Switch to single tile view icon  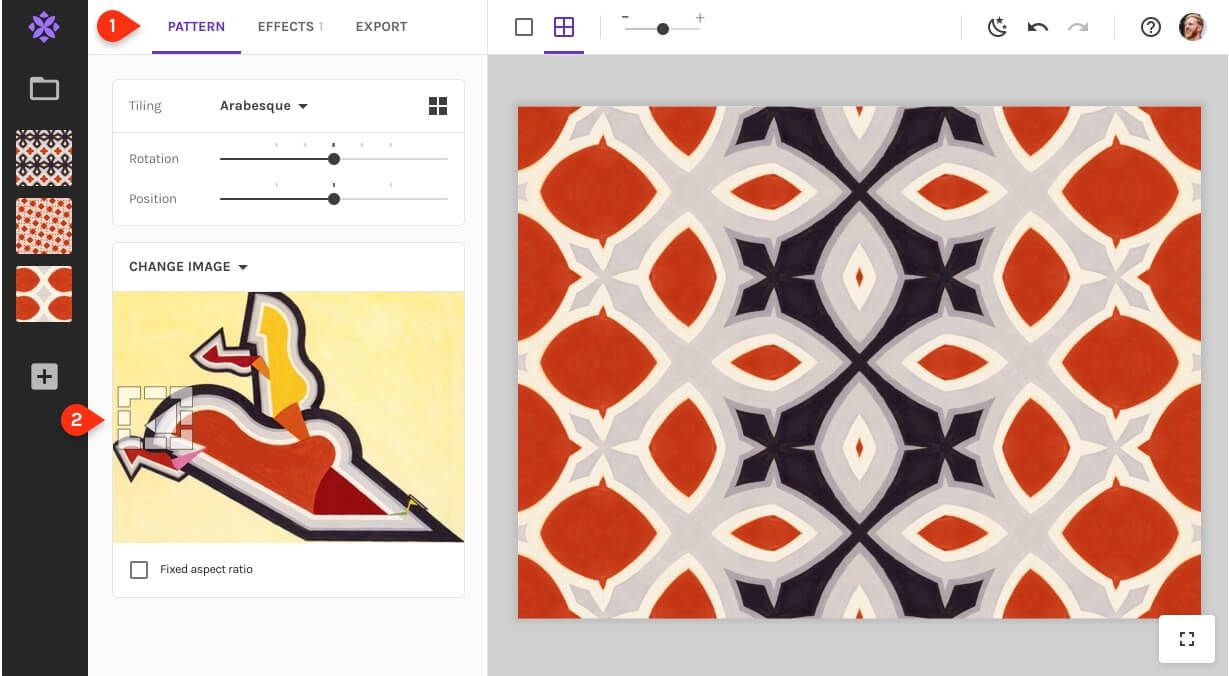click(x=524, y=27)
